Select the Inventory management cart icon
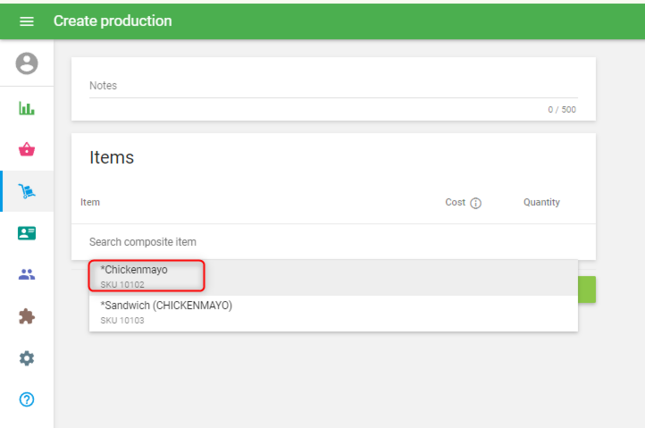 pos(27,191)
